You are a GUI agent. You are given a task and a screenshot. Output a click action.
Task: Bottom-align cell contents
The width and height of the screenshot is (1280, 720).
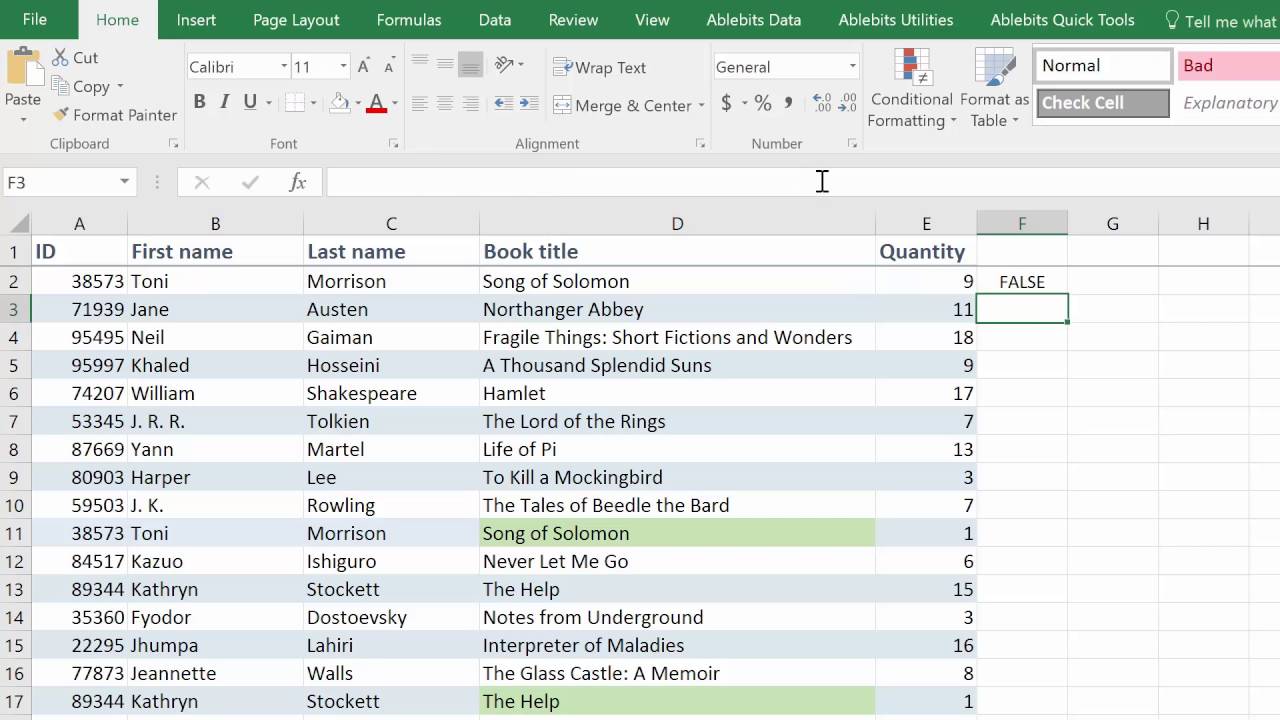[x=470, y=64]
